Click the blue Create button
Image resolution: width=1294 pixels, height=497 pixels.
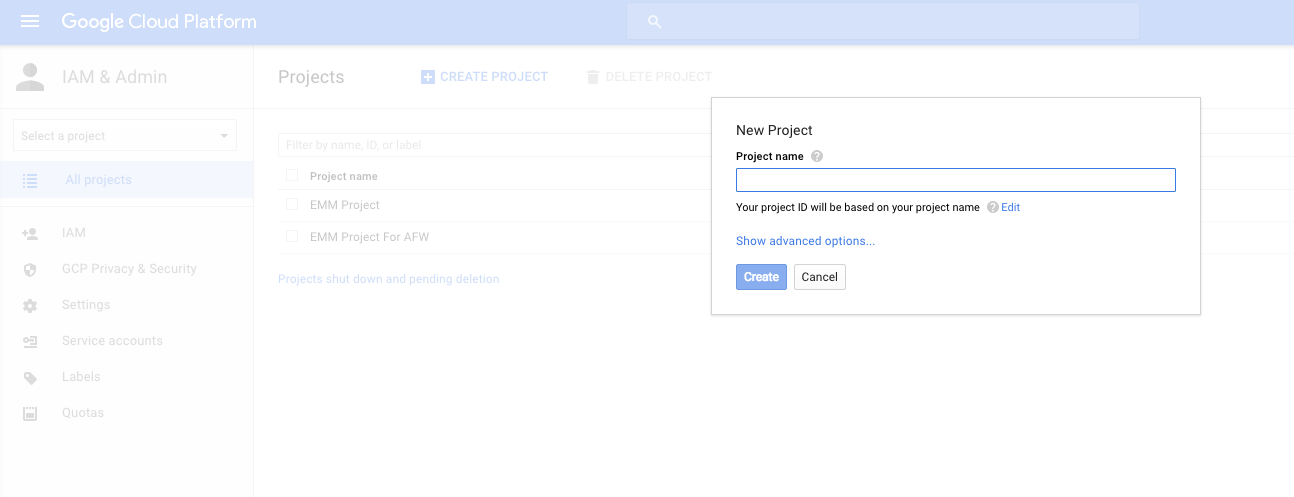coord(761,277)
